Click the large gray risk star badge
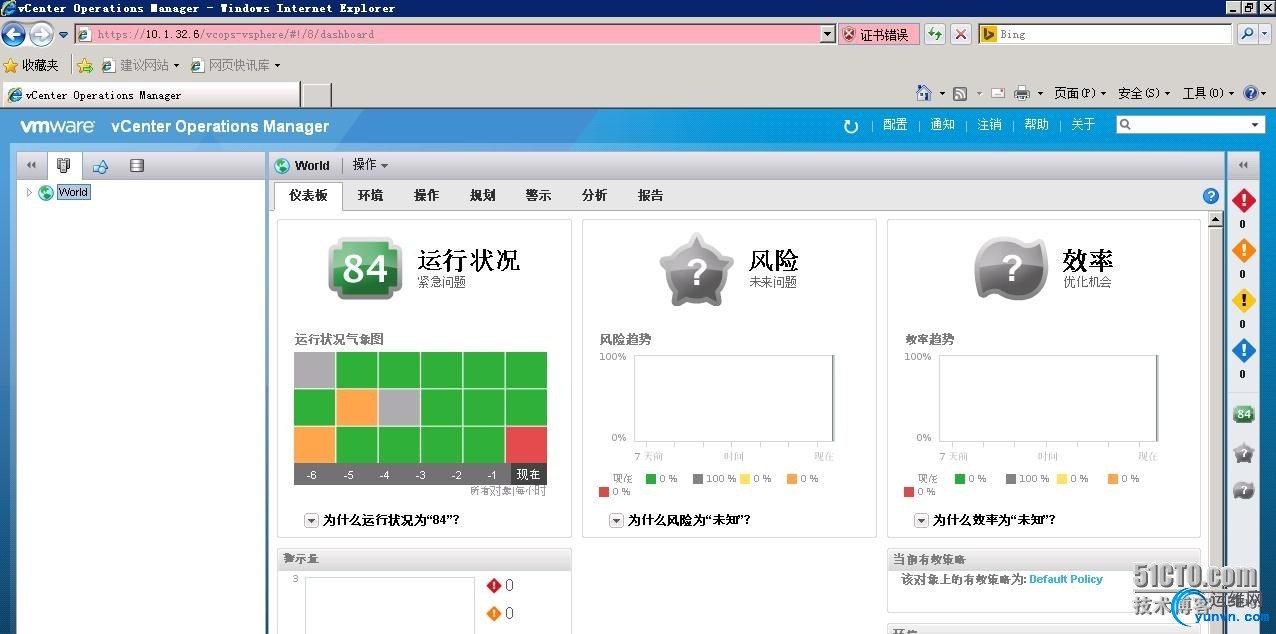The height and width of the screenshot is (634, 1276). [697, 268]
